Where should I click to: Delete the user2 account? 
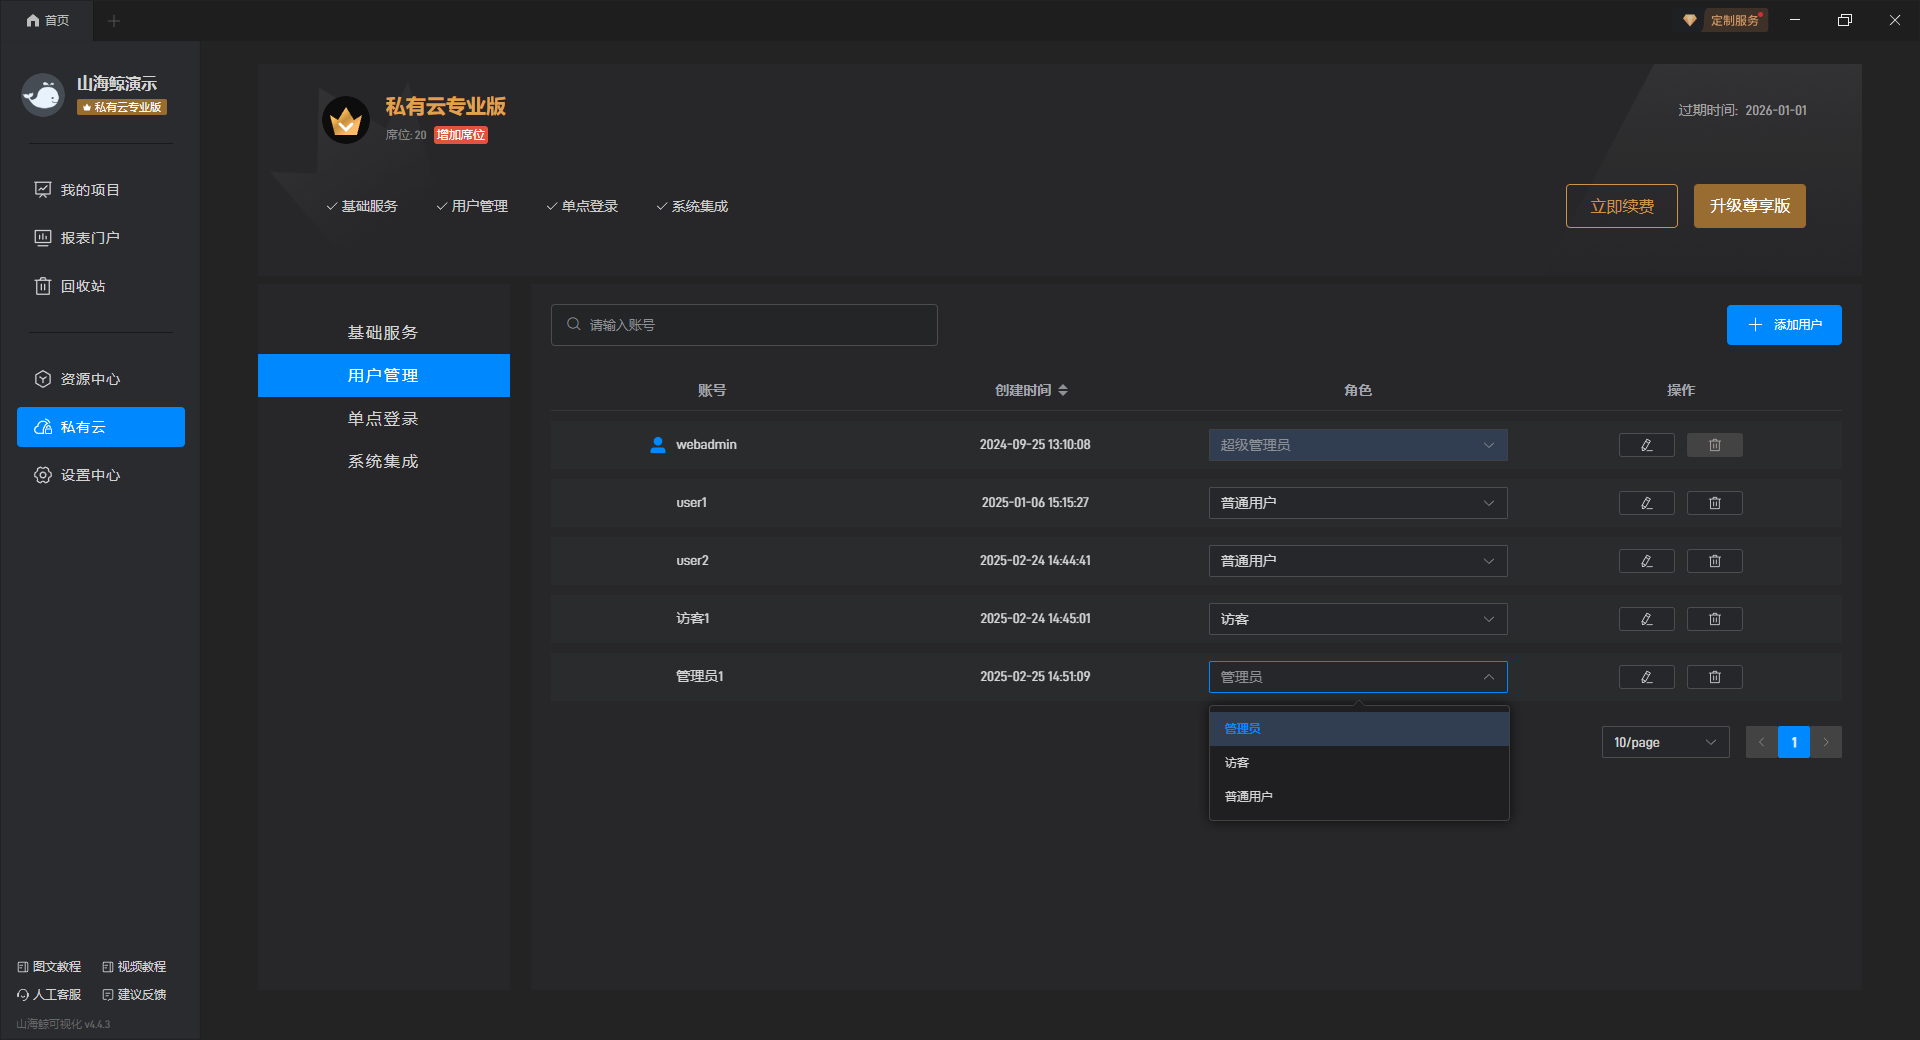coord(1714,561)
